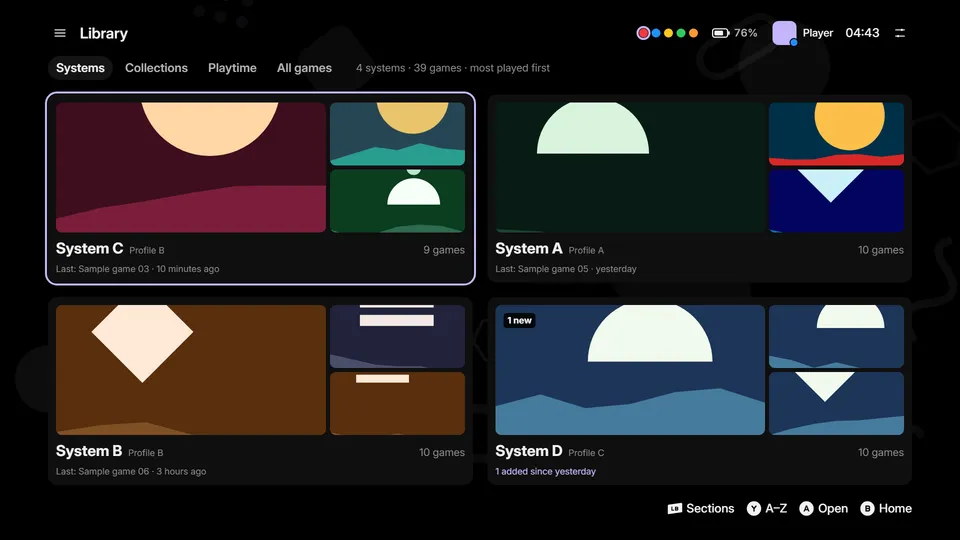Select System C green dome thumbnail
This screenshot has width=960, height=540.
pyautogui.click(x=397, y=201)
